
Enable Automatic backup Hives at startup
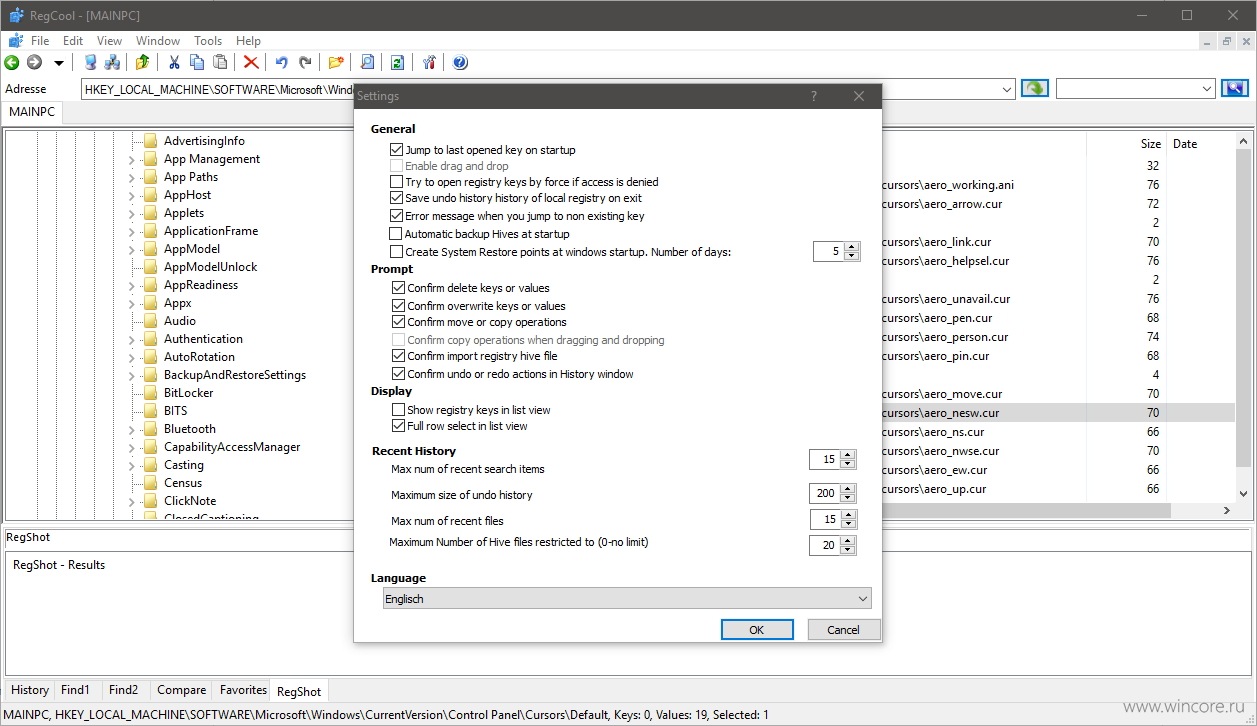pos(397,234)
